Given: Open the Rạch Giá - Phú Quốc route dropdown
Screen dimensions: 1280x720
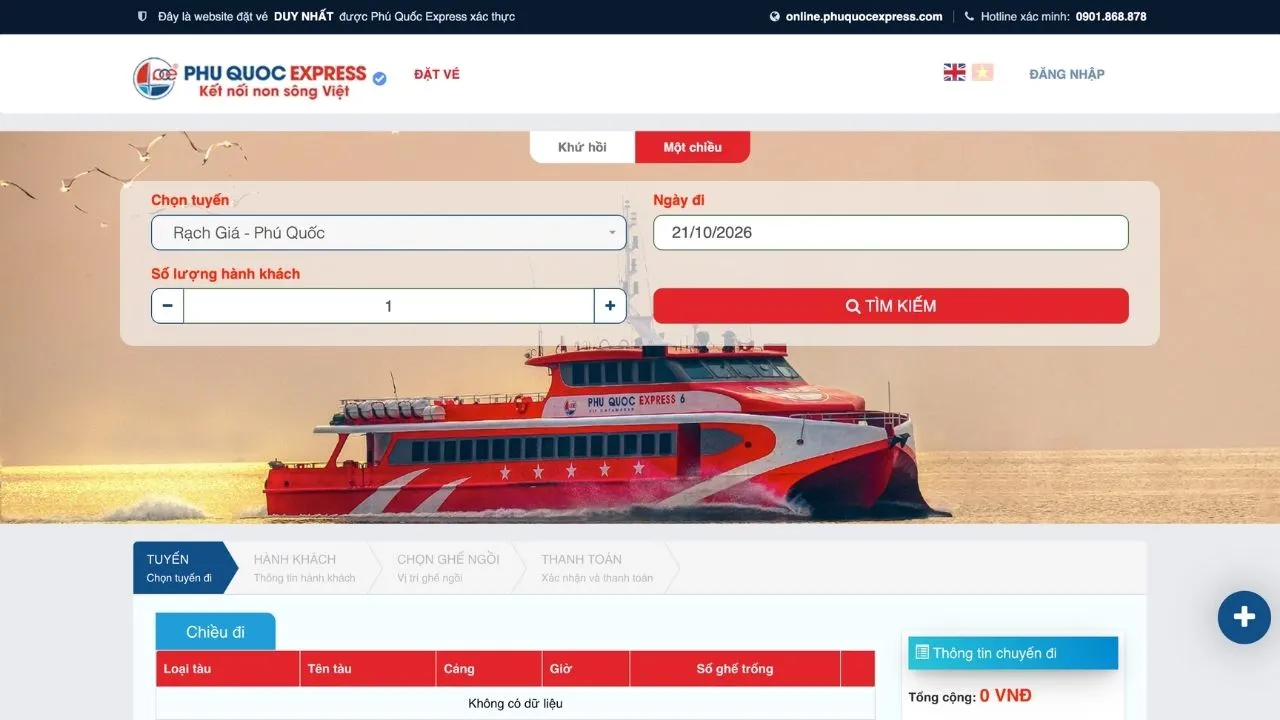Looking at the screenshot, I should tap(389, 233).
